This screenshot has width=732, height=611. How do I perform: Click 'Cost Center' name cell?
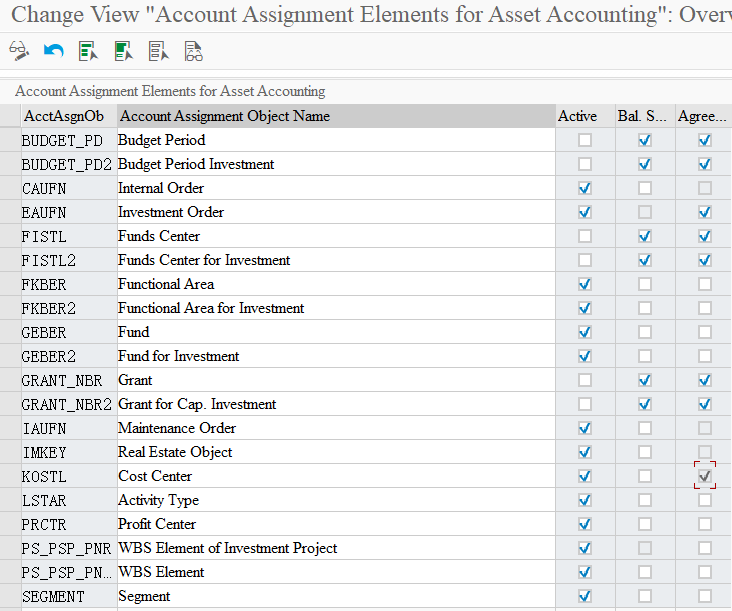click(336, 476)
